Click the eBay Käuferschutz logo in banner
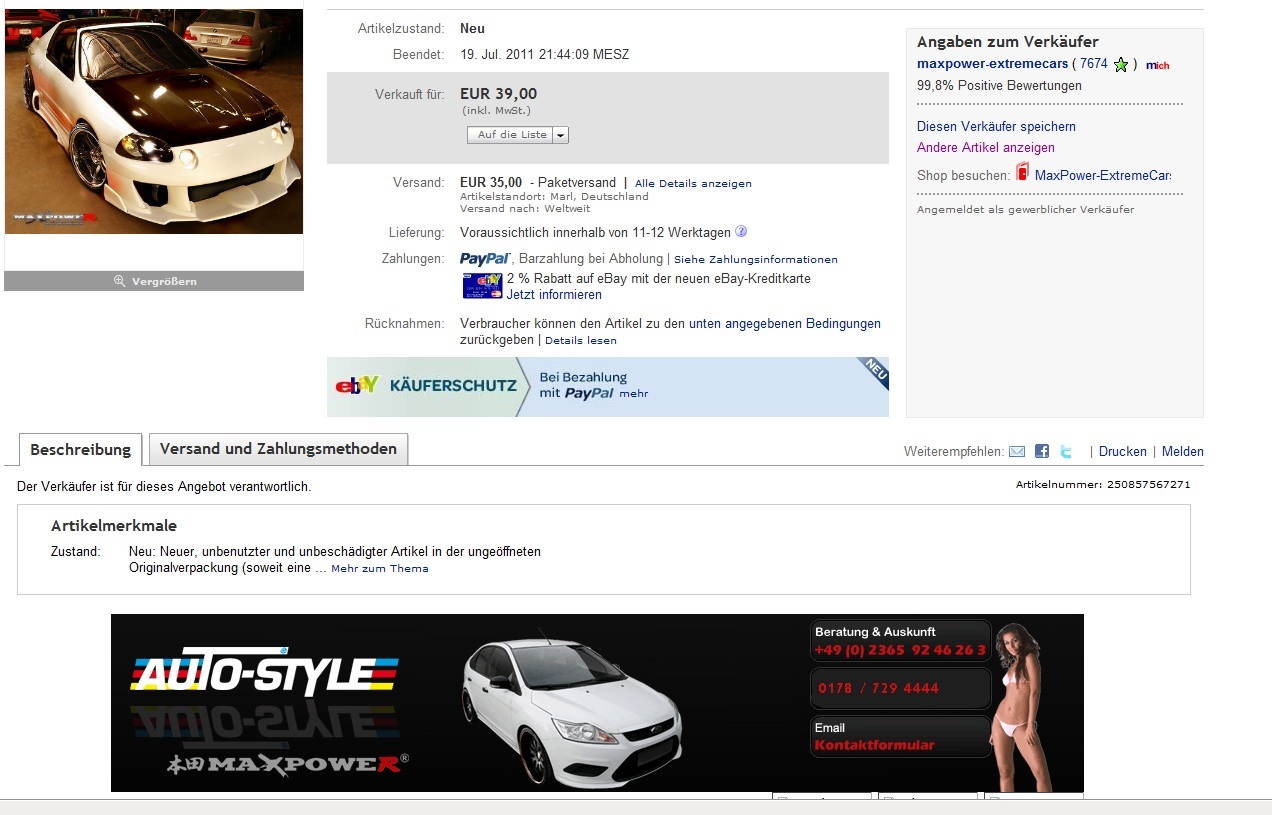Image resolution: width=1272 pixels, height=815 pixels. (357, 385)
